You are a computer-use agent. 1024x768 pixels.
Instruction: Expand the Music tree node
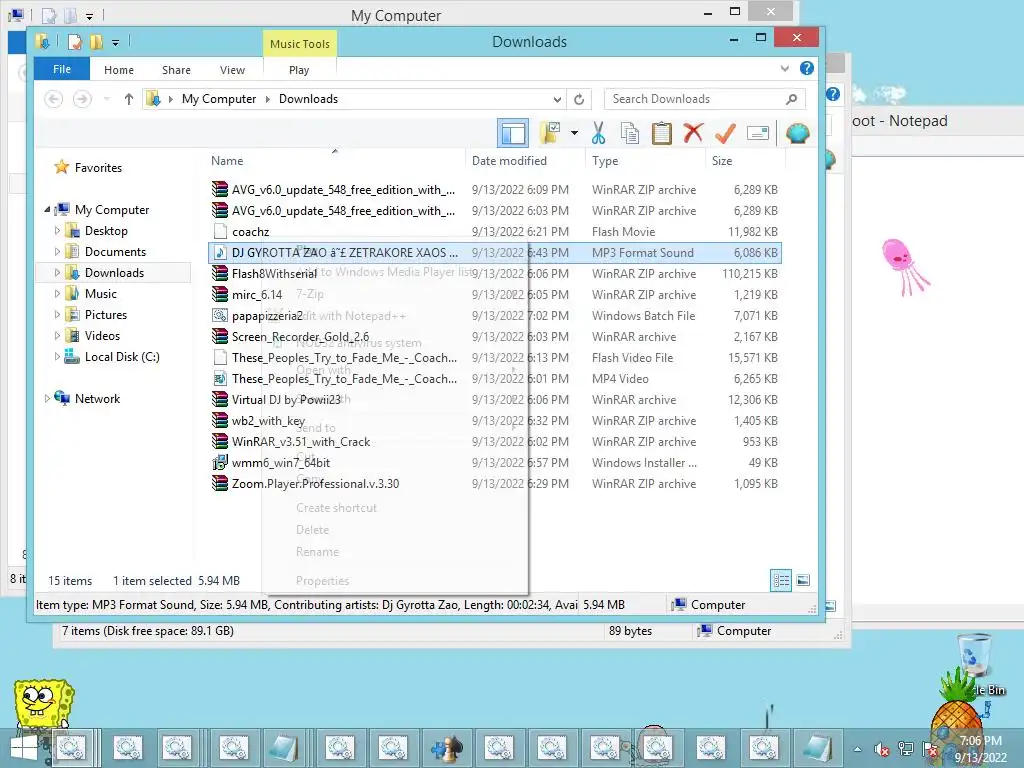point(57,293)
